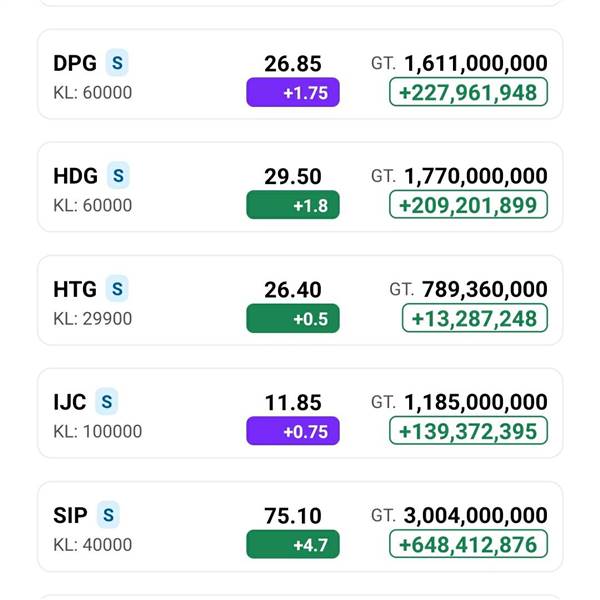Tap the S badge next to HDG

[x=118, y=176]
